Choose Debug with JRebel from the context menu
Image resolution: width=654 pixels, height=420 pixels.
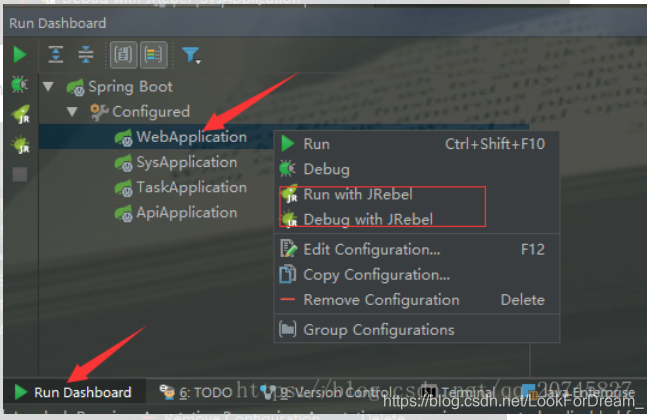[416, 219]
